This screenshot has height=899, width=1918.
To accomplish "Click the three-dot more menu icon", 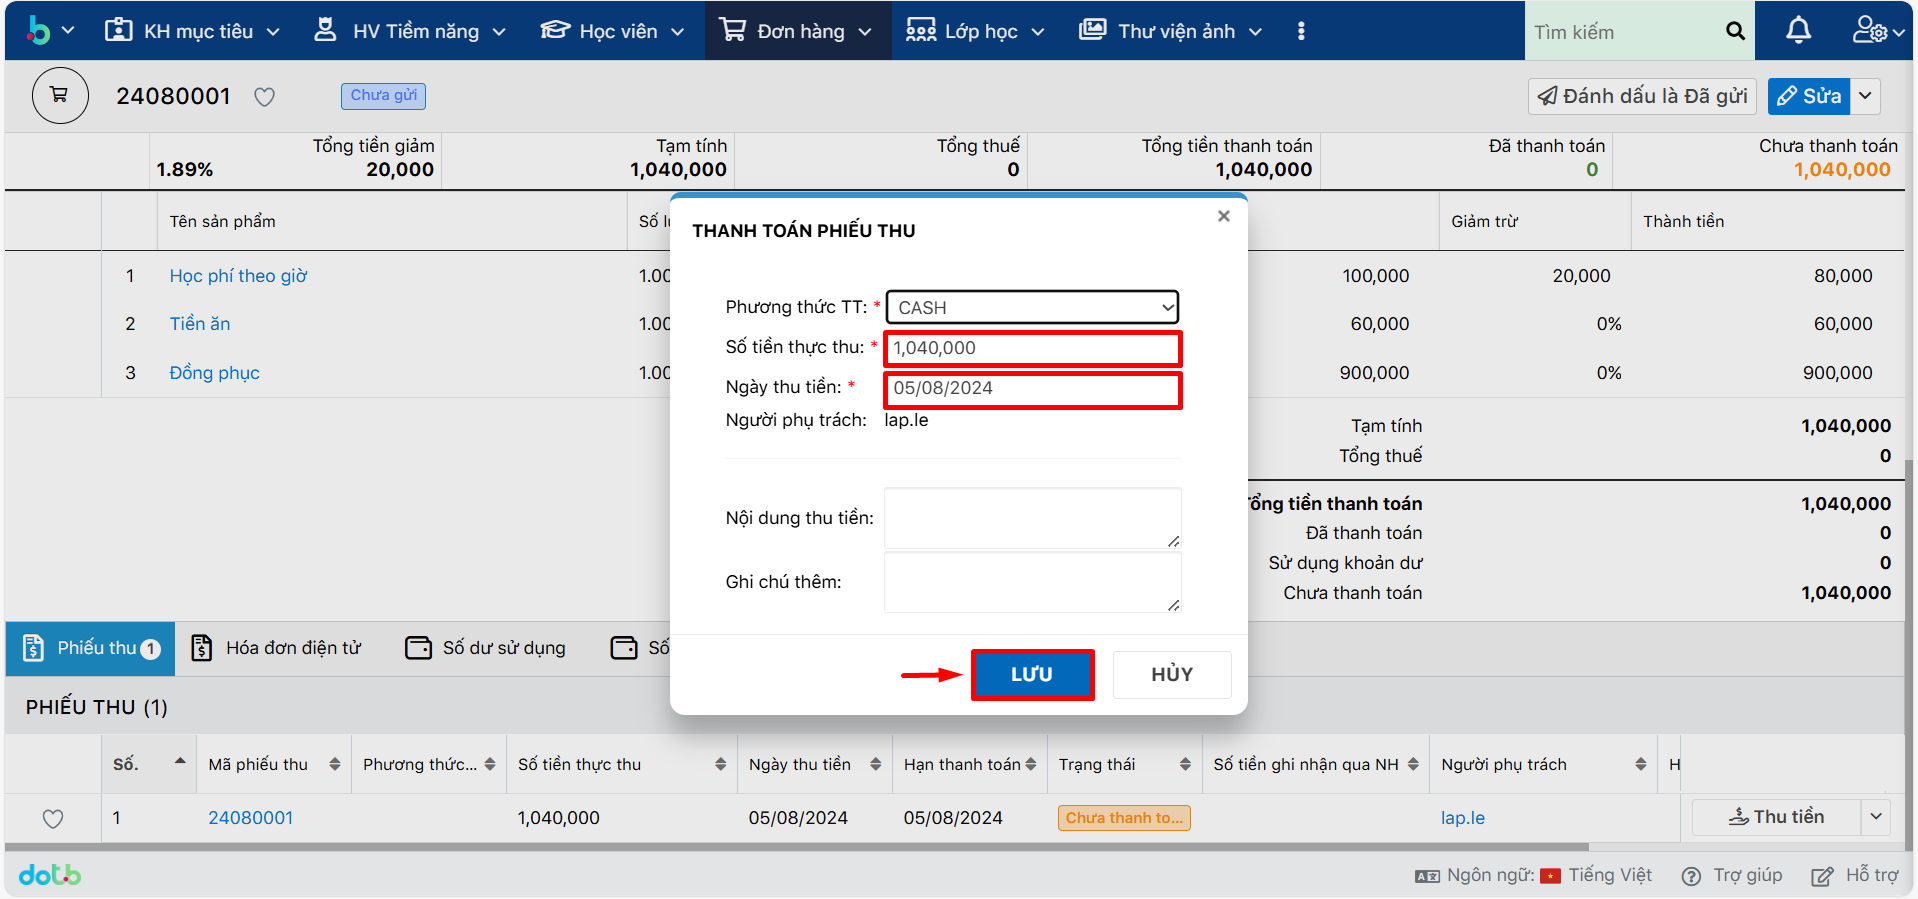I will (x=1300, y=31).
